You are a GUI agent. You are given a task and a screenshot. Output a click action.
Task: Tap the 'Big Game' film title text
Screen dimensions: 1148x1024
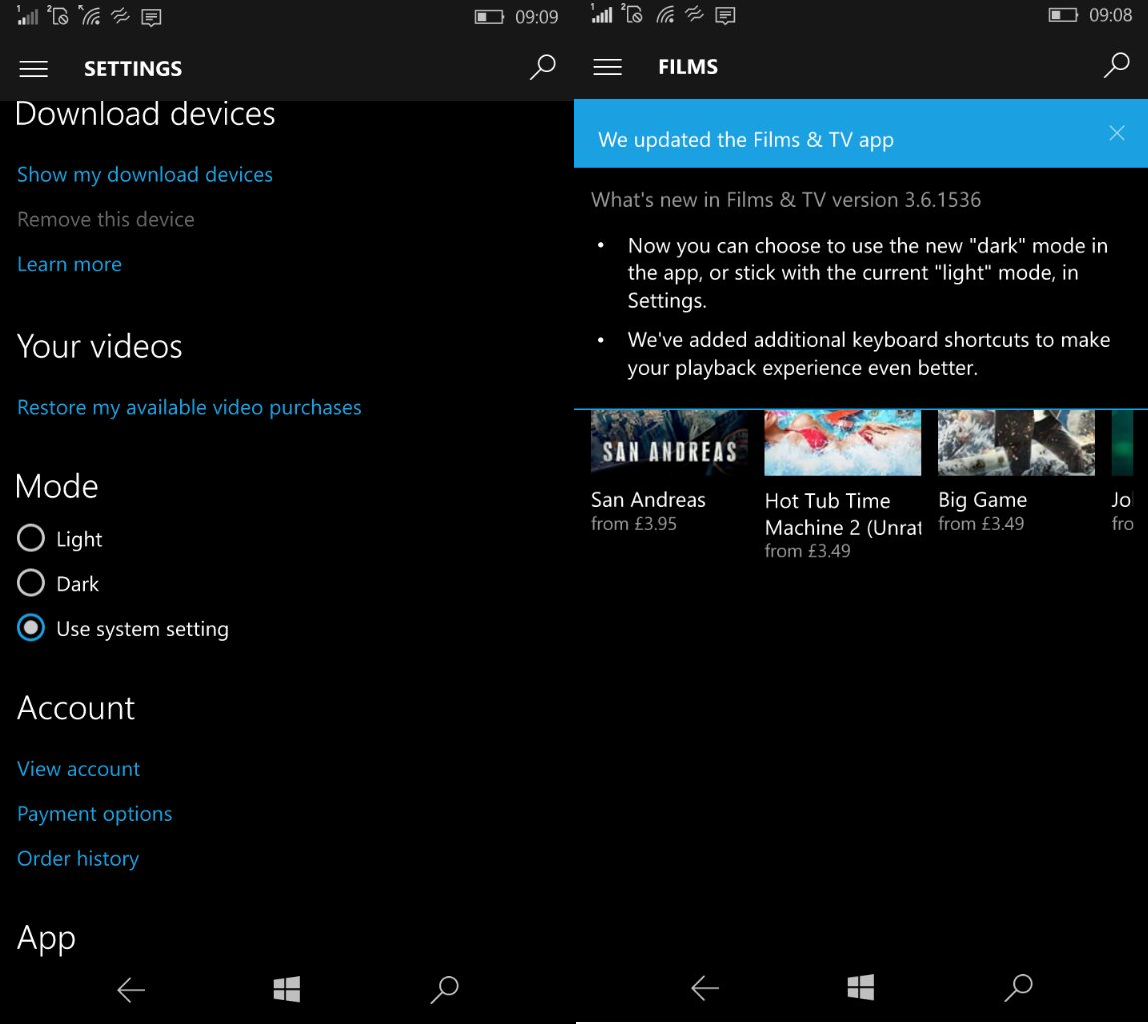pyautogui.click(x=983, y=500)
